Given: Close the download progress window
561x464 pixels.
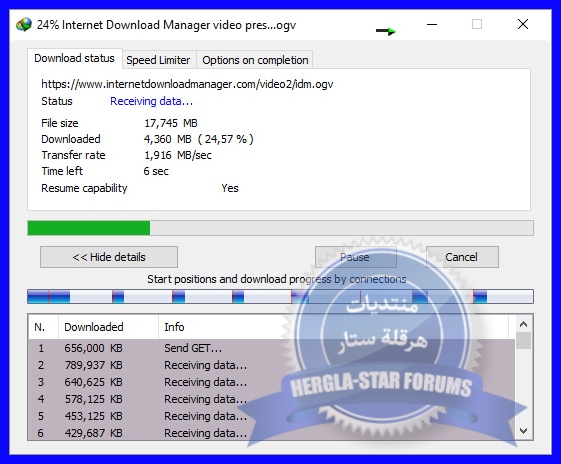Looking at the screenshot, I should [x=523, y=25].
